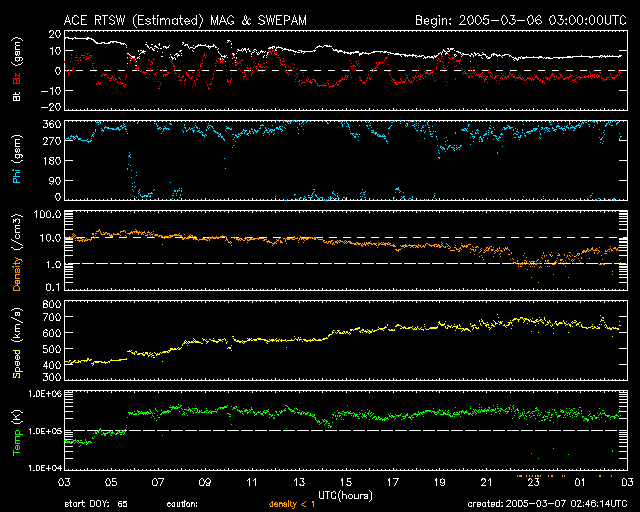Click the '800' speed axis value
640x512 pixels.
tap(52, 304)
